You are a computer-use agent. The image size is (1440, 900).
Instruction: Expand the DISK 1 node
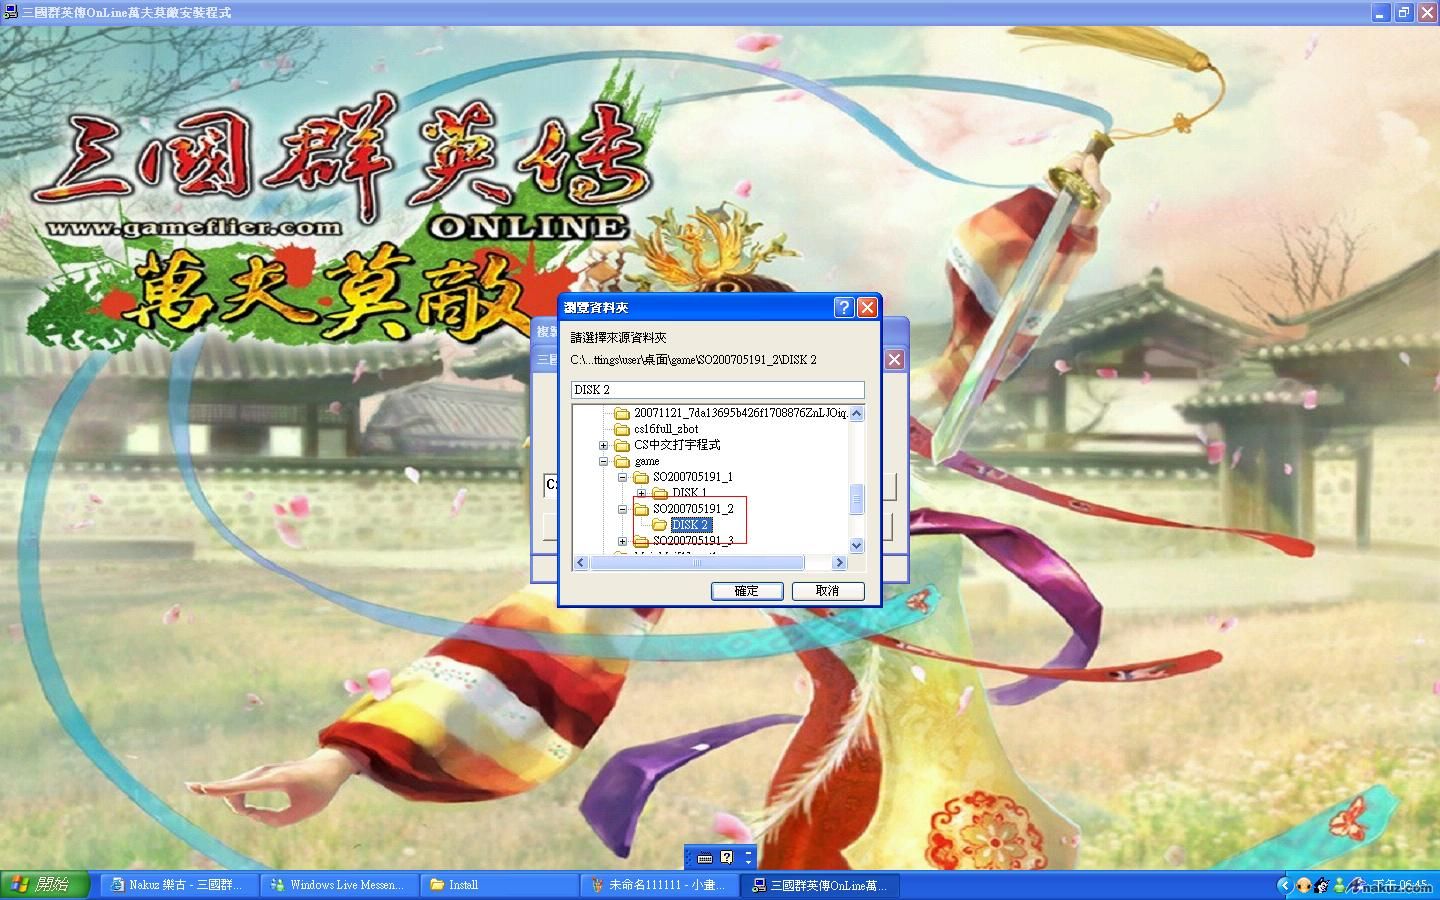pyautogui.click(x=641, y=493)
